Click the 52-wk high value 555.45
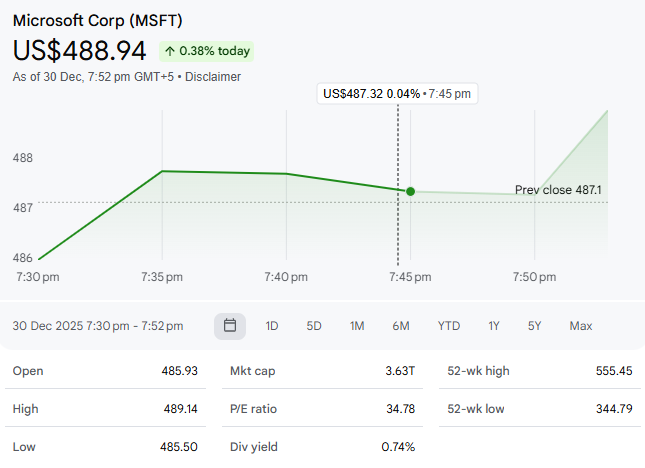 pos(614,371)
